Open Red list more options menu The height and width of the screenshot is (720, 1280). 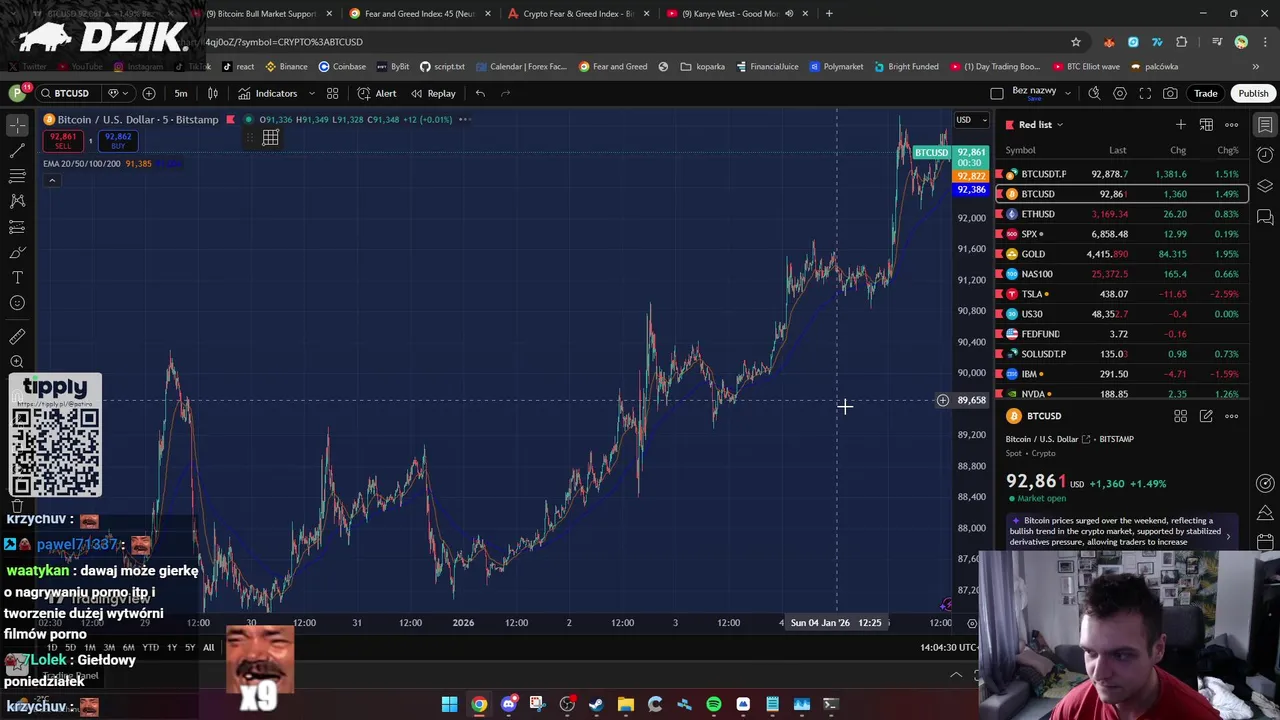(x=1232, y=124)
